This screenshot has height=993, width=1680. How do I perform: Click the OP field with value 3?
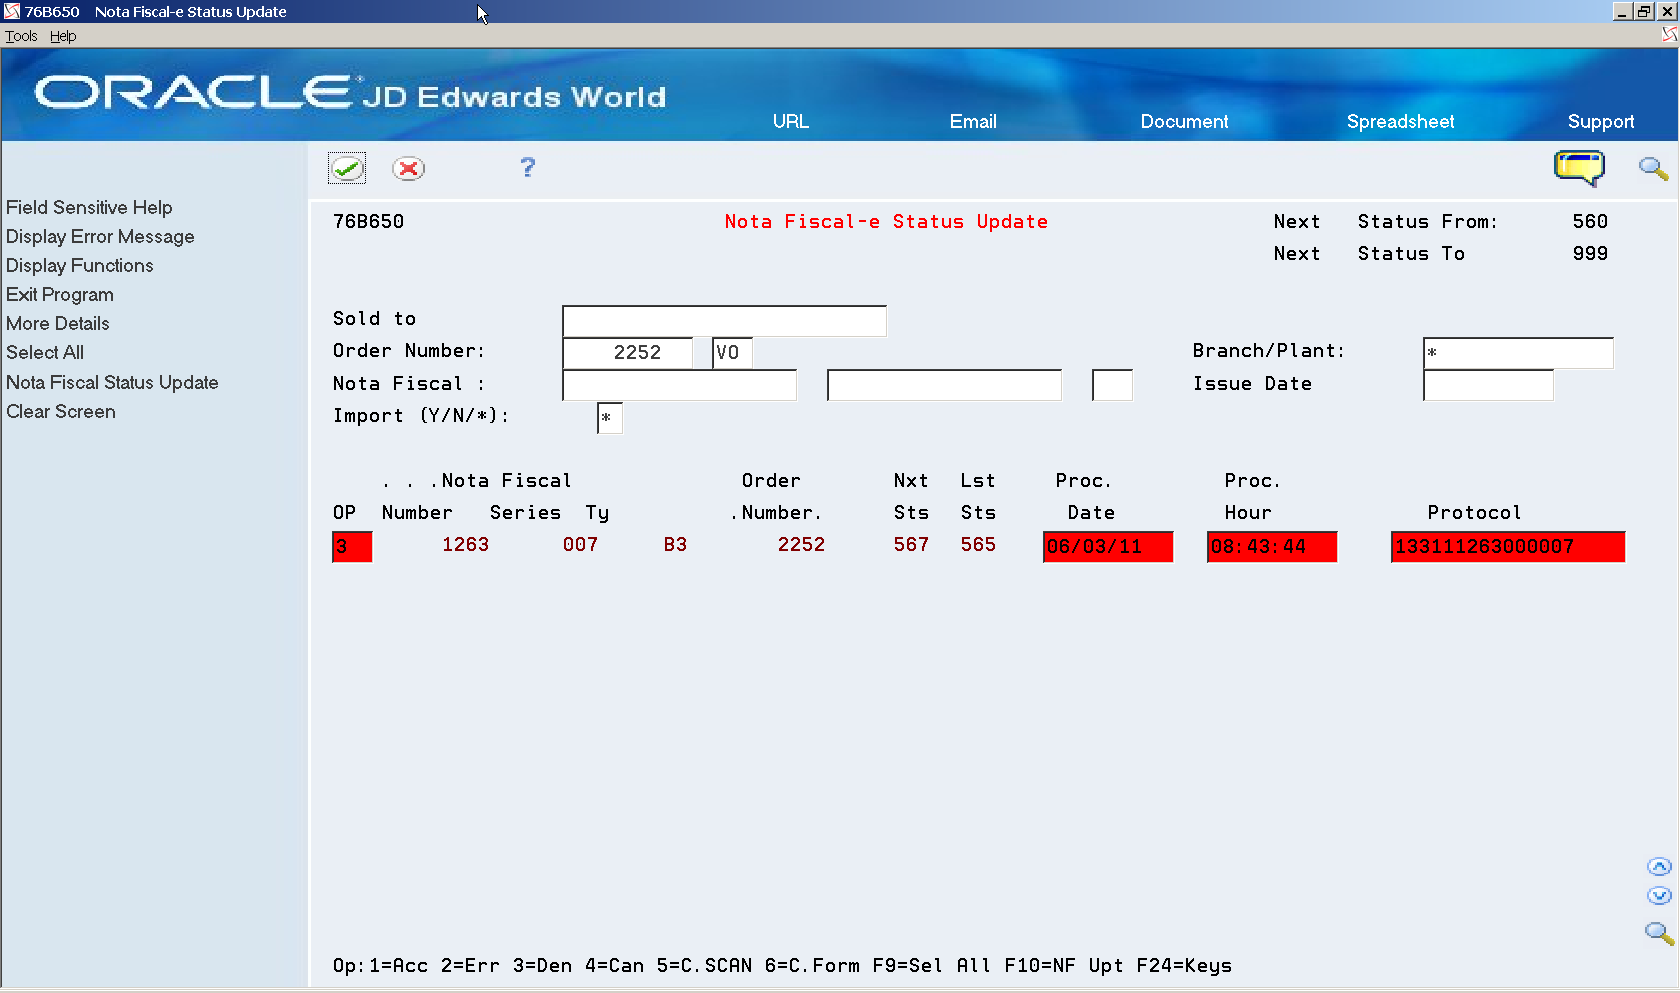[352, 547]
